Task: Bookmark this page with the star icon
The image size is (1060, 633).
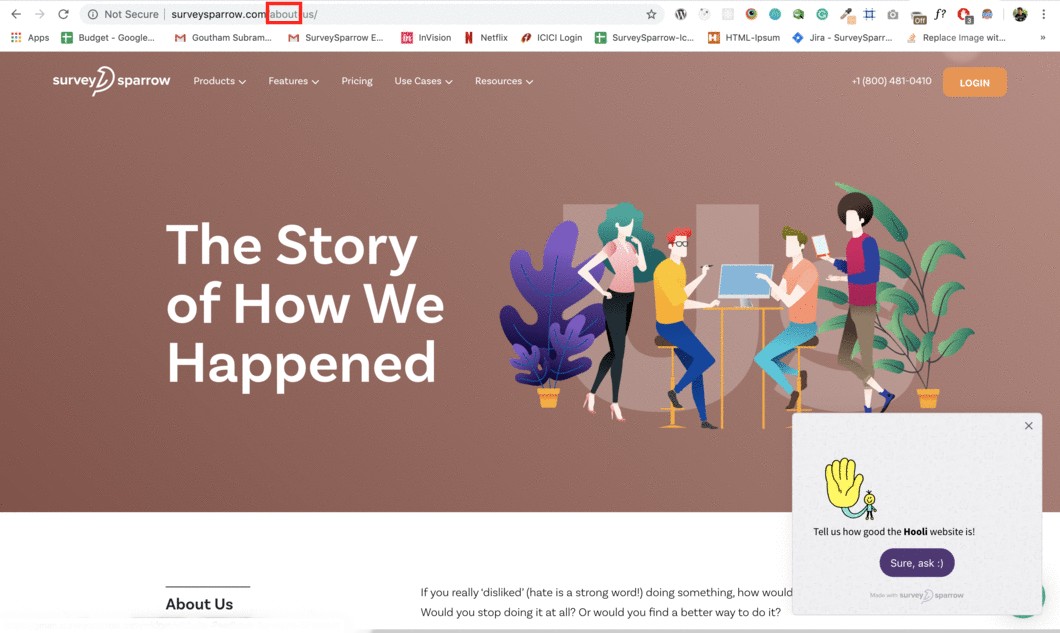Action: [x=651, y=14]
